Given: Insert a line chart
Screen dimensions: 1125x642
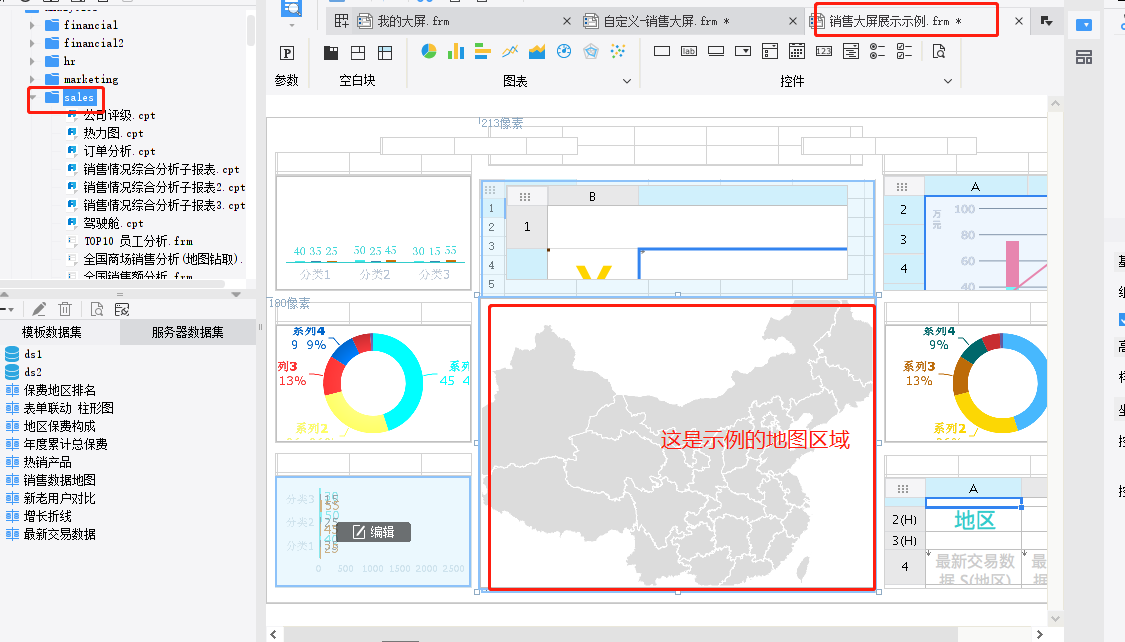Looking at the screenshot, I should coord(510,51).
